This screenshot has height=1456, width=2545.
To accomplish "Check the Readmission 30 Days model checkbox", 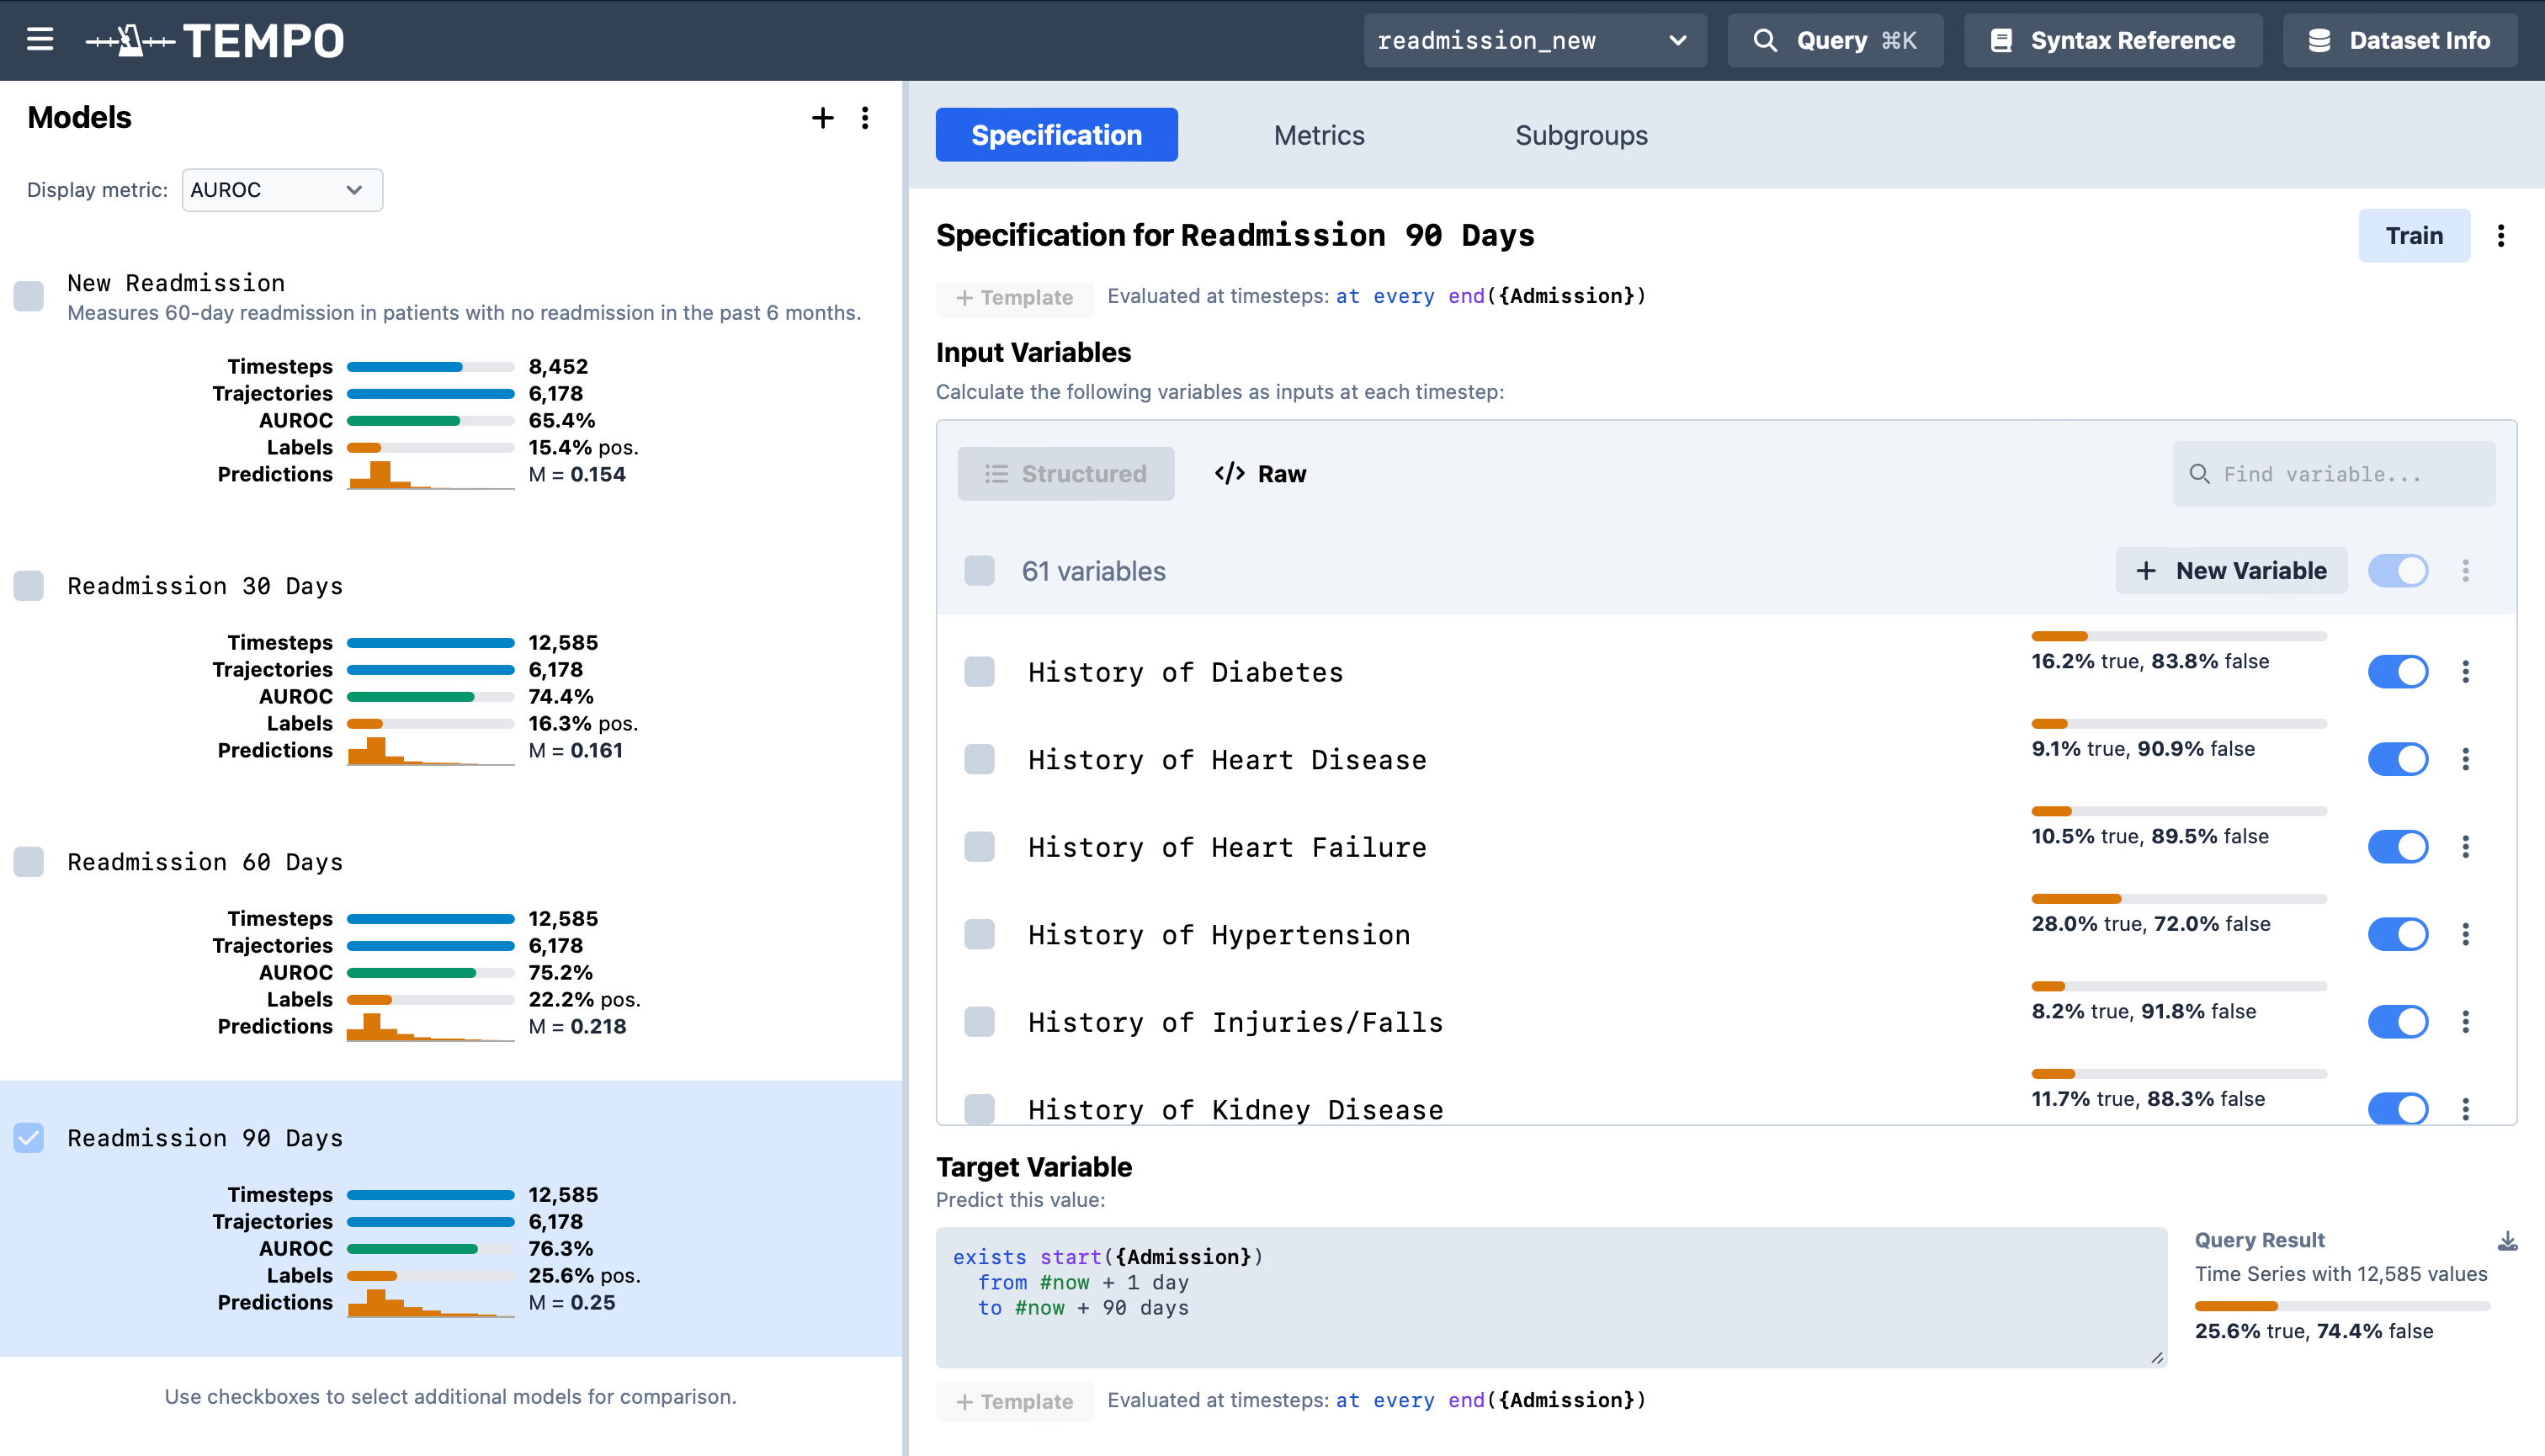I will [x=29, y=586].
